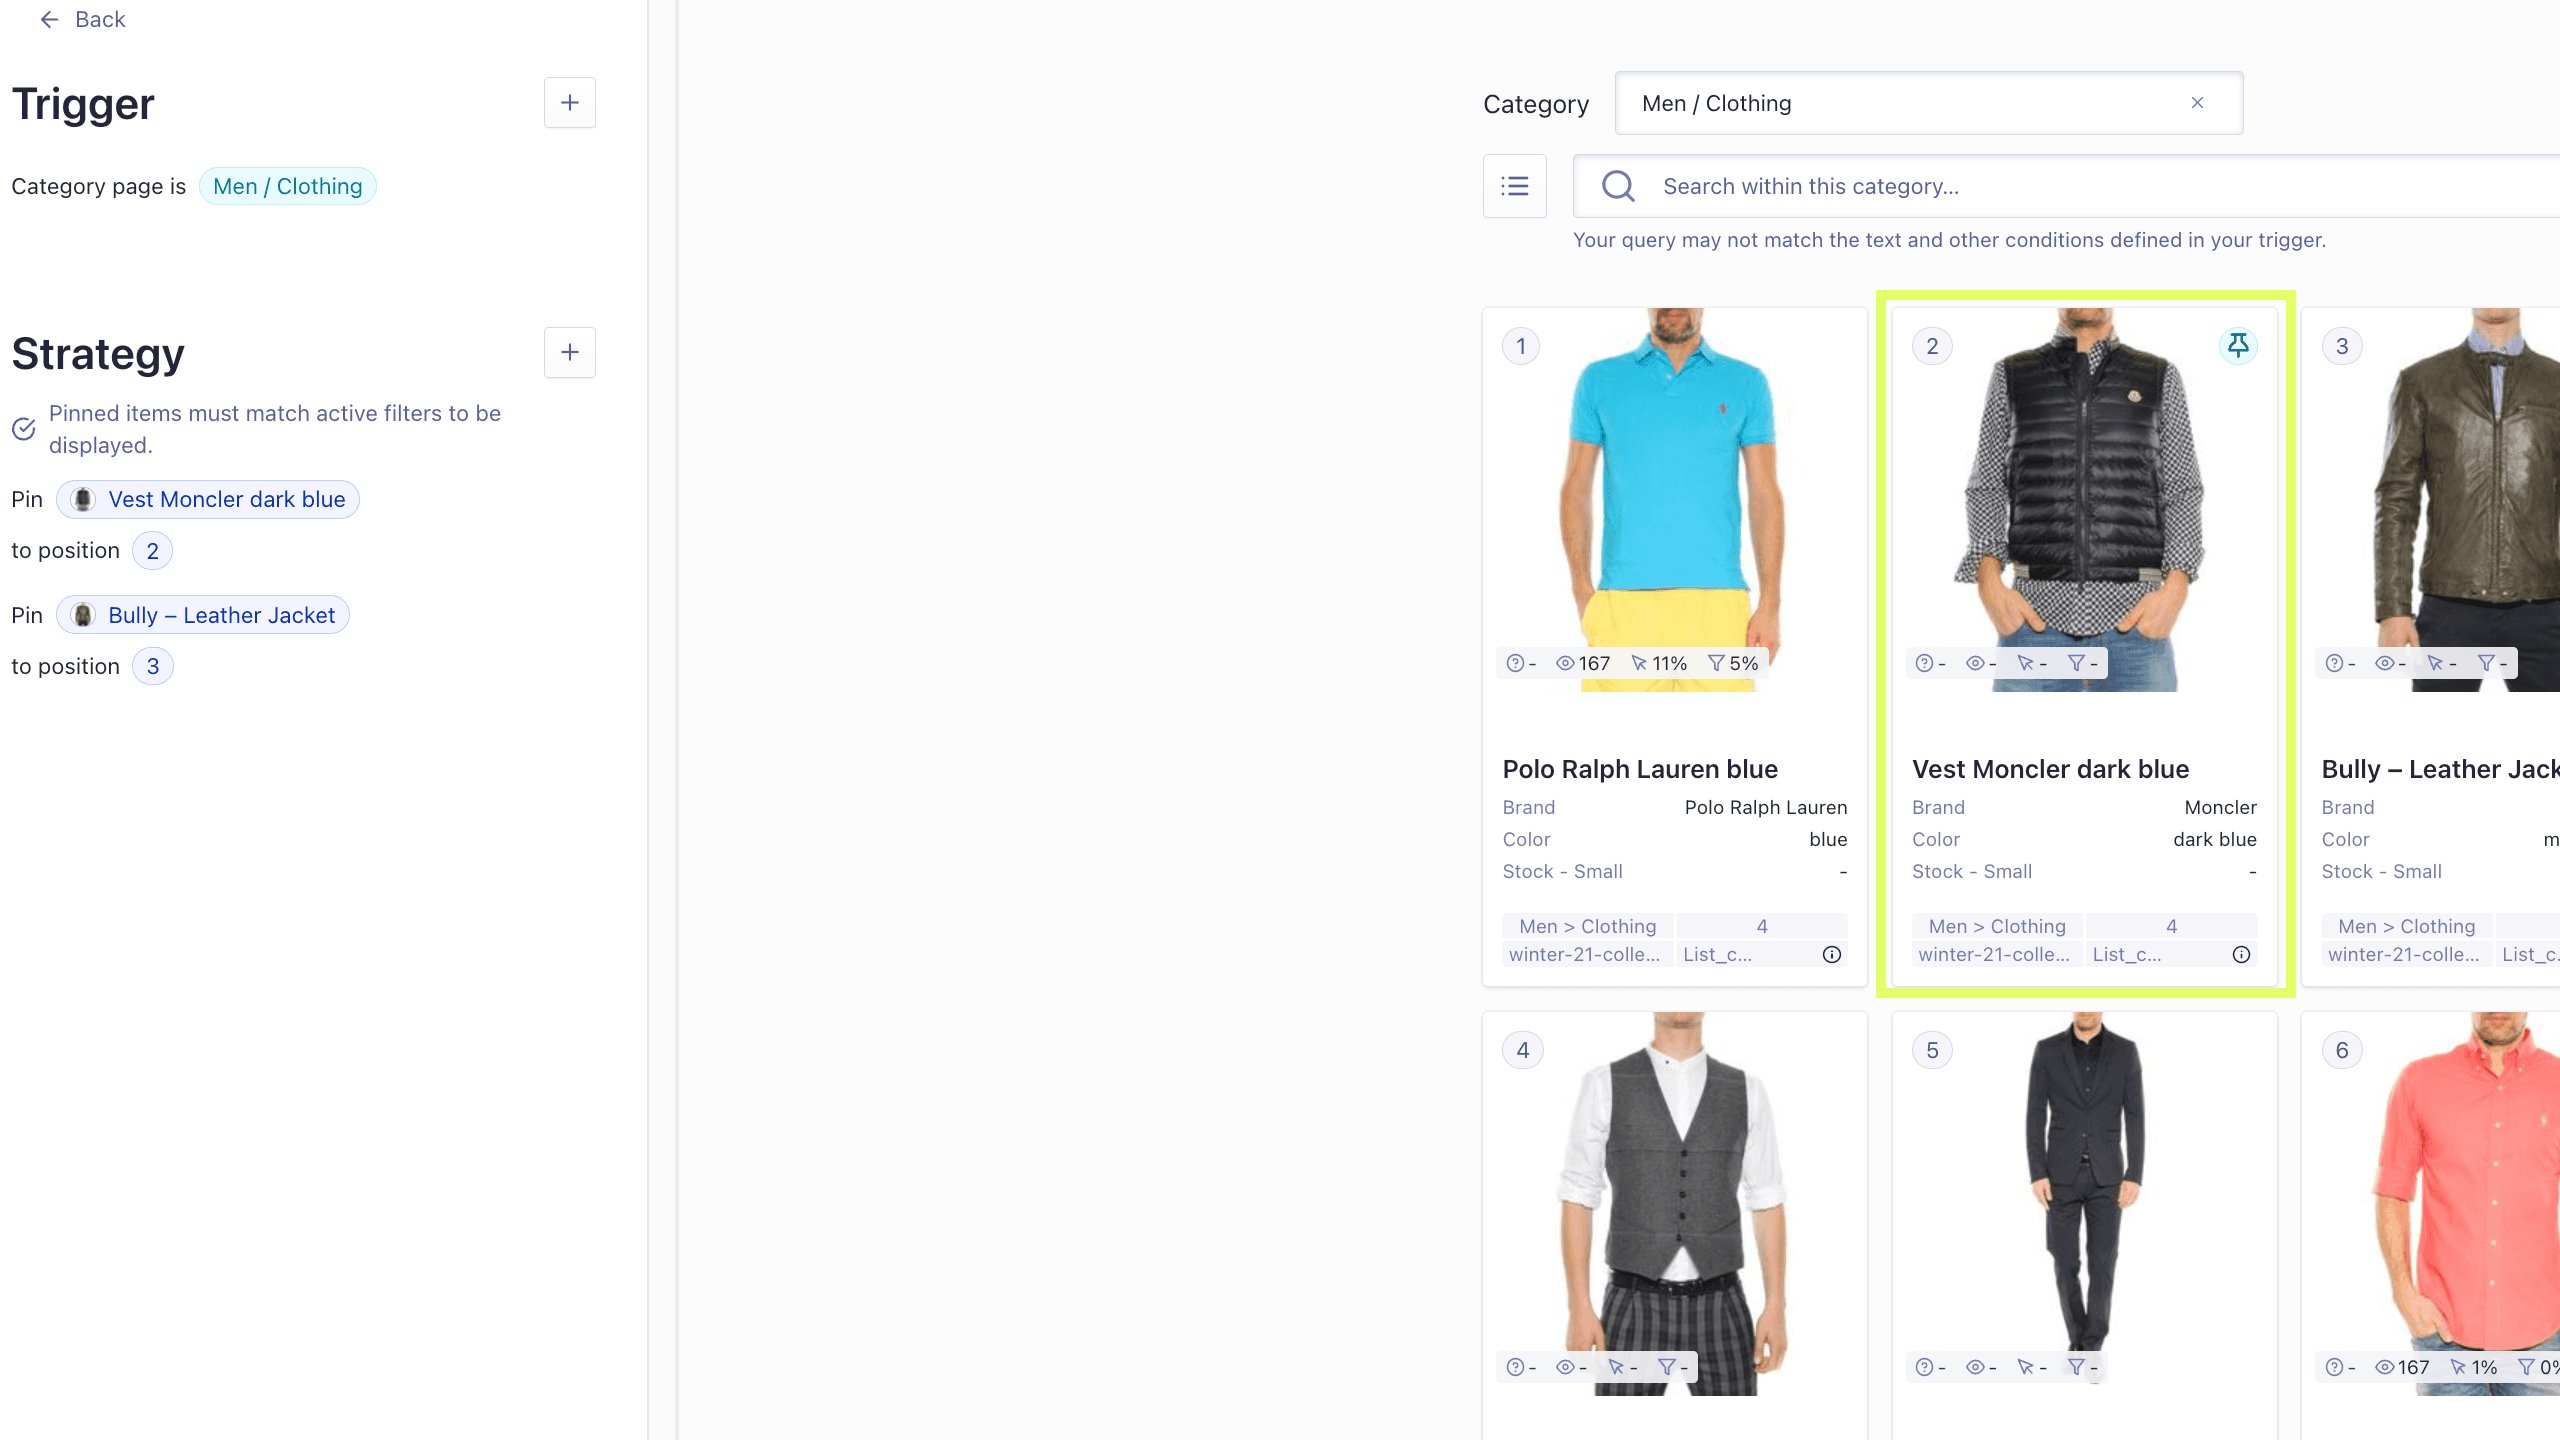Go back using the Back arrow link
The height and width of the screenshot is (1440, 2560).
82,20
